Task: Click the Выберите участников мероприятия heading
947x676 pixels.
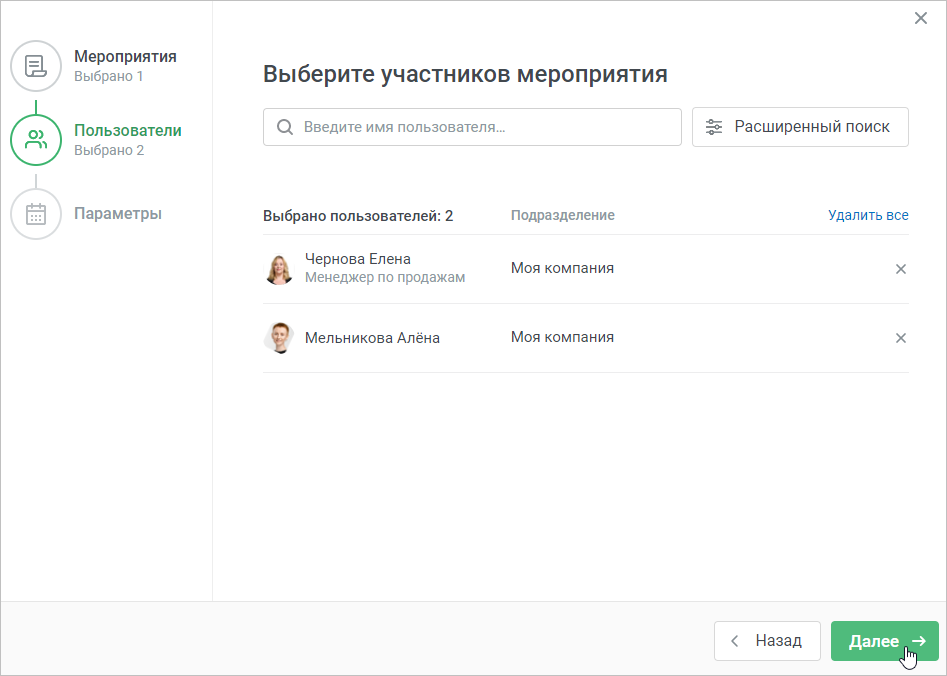Action: [465, 74]
